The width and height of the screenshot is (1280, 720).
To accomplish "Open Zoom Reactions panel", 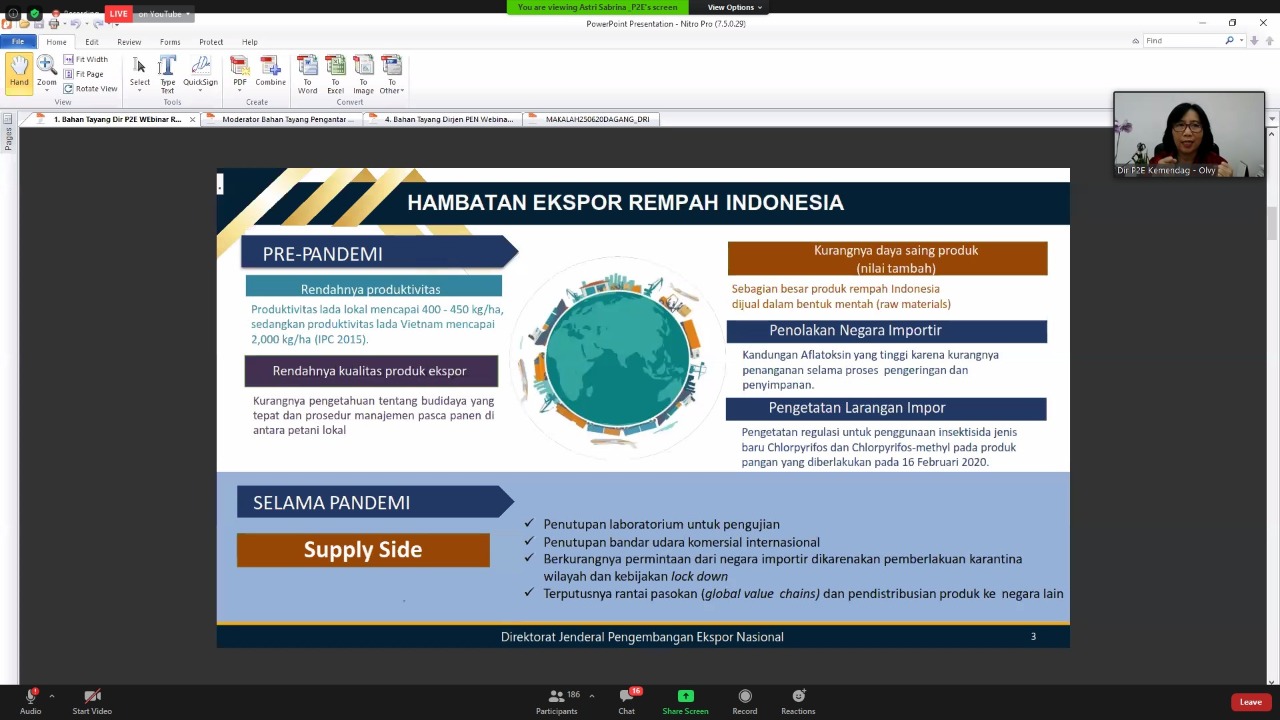I will click(798, 701).
